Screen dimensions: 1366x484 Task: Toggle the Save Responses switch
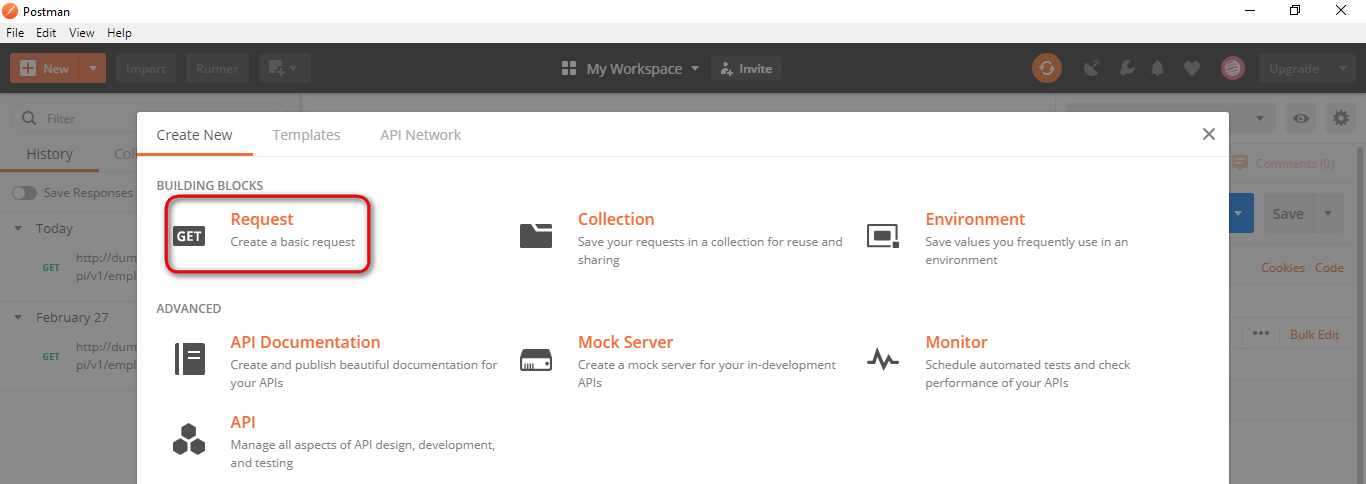[x=24, y=192]
